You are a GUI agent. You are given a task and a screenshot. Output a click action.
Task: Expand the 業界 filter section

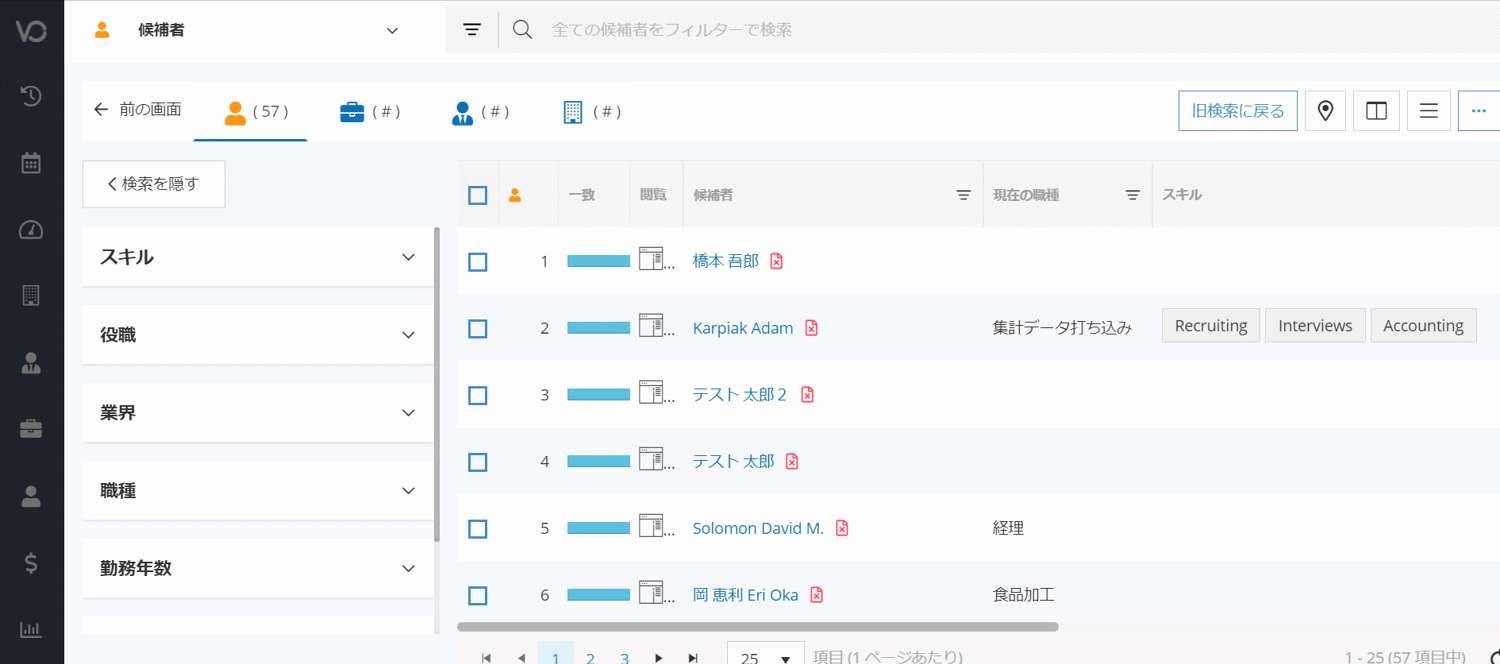(258, 413)
